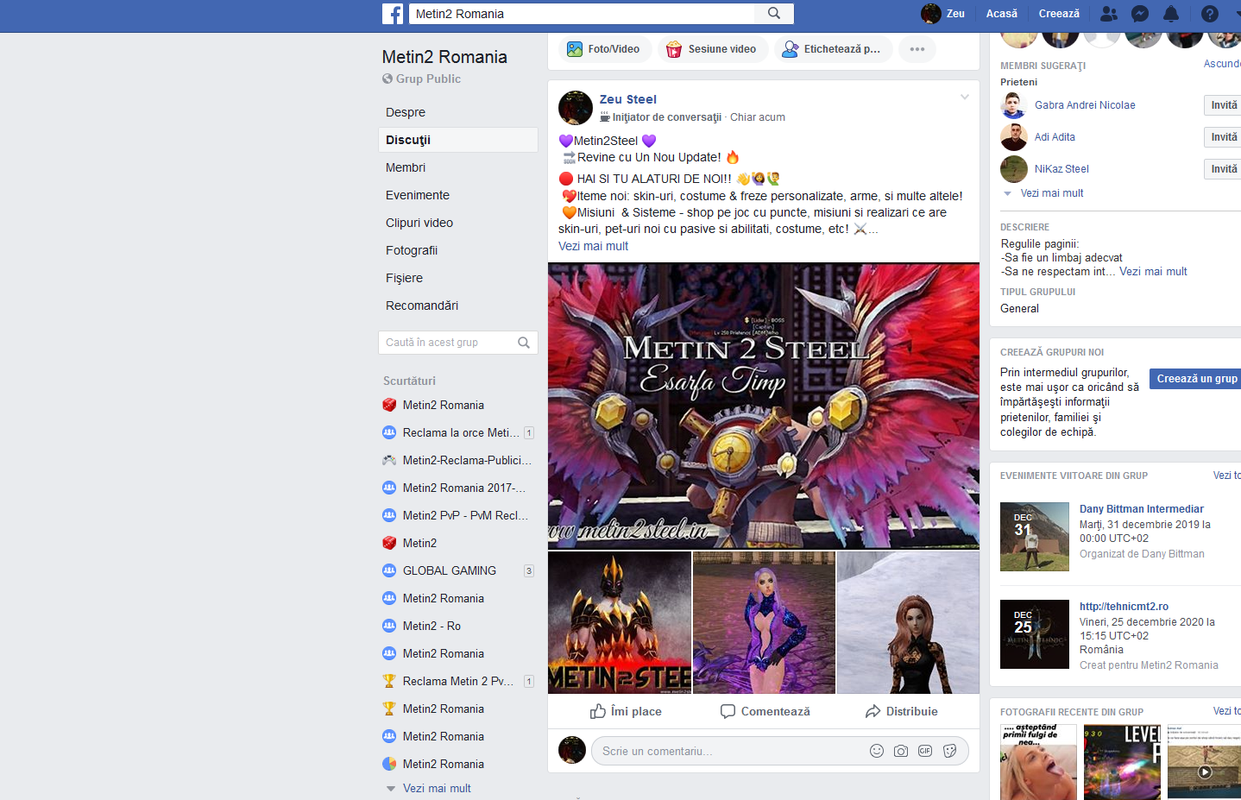This screenshot has width=1241, height=800.
Task: Open the Creează menu in top bar
Action: (x=1059, y=14)
